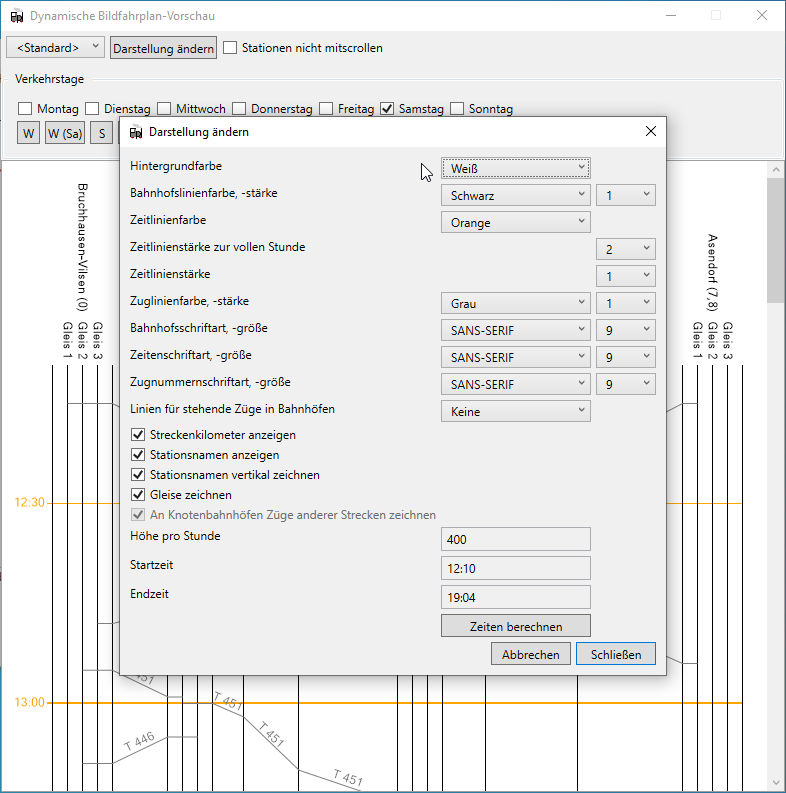This screenshot has width=786, height=793.
Task: Enable the Mittwoch checkbox
Action: pos(164,109)
